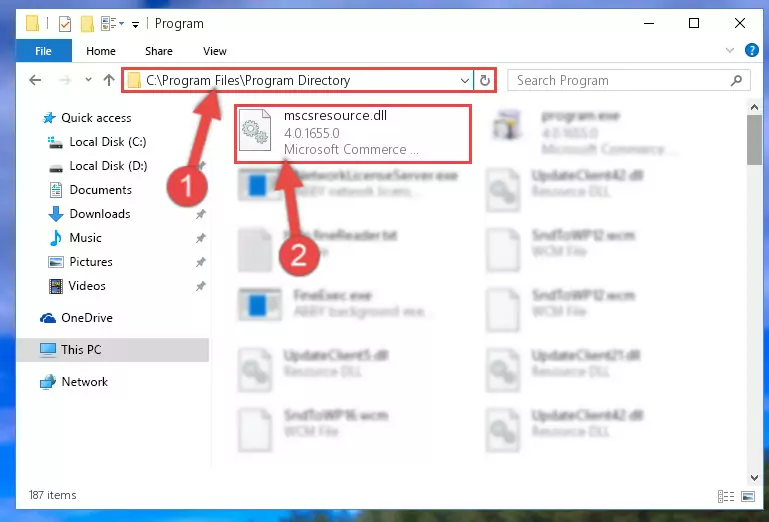
Task: Open the Home ribbon tab
Action: 101,51
